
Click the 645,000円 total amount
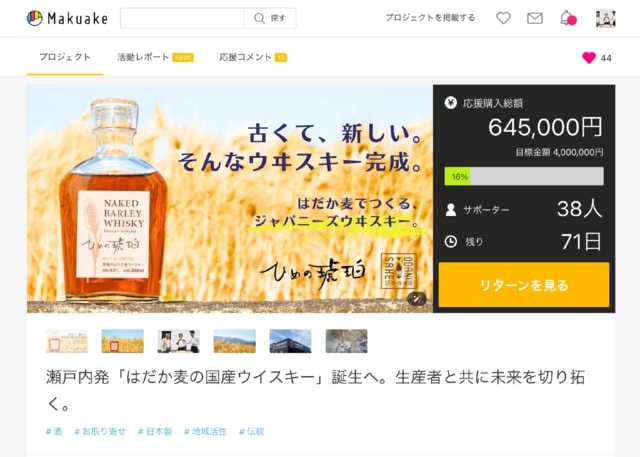[x=545, y=127]
